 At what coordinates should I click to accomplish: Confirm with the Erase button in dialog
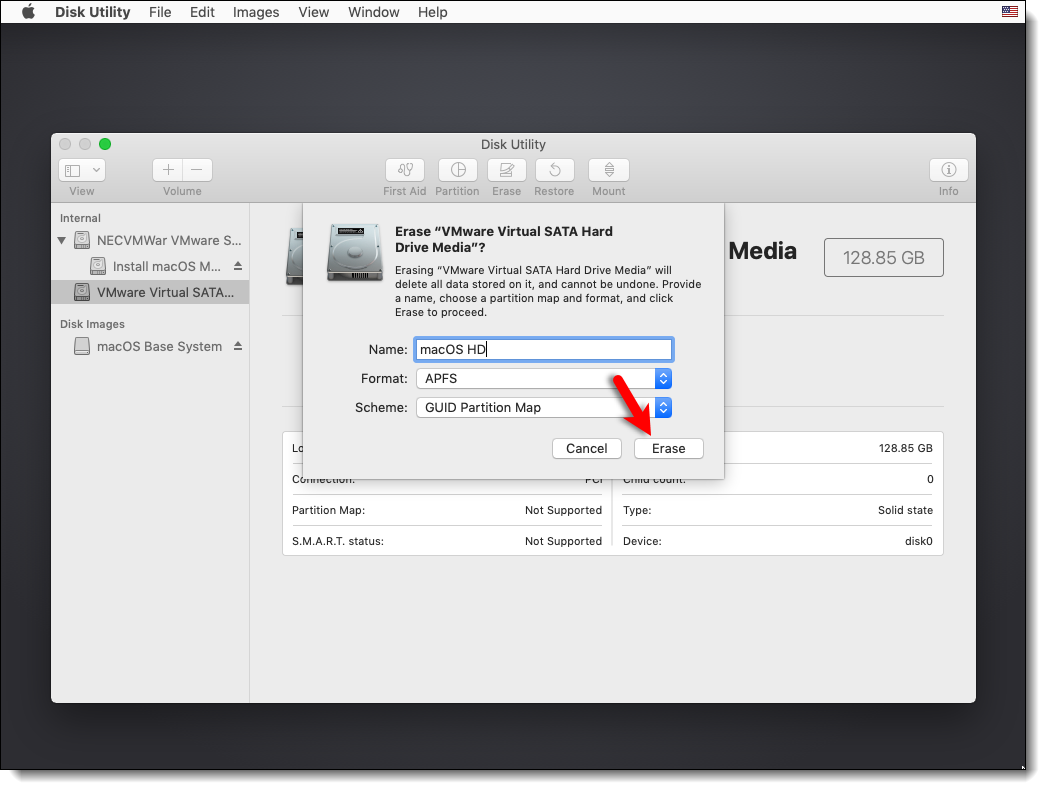(x=668, y=448)
